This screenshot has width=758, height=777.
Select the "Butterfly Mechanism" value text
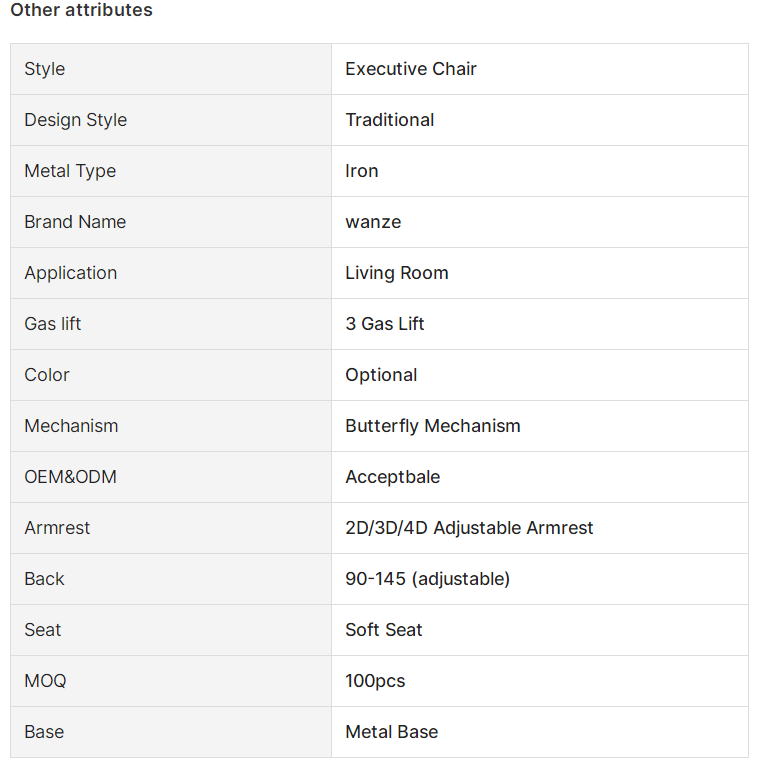point(433,426)
